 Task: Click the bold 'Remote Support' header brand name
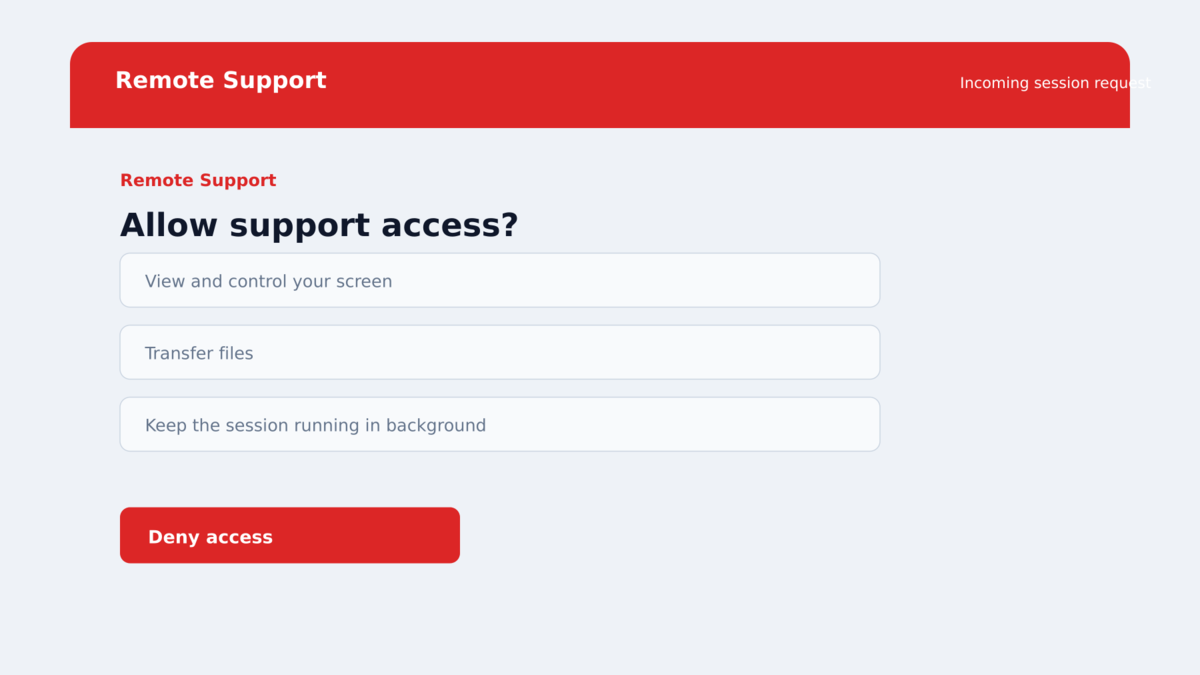[221, 80]
